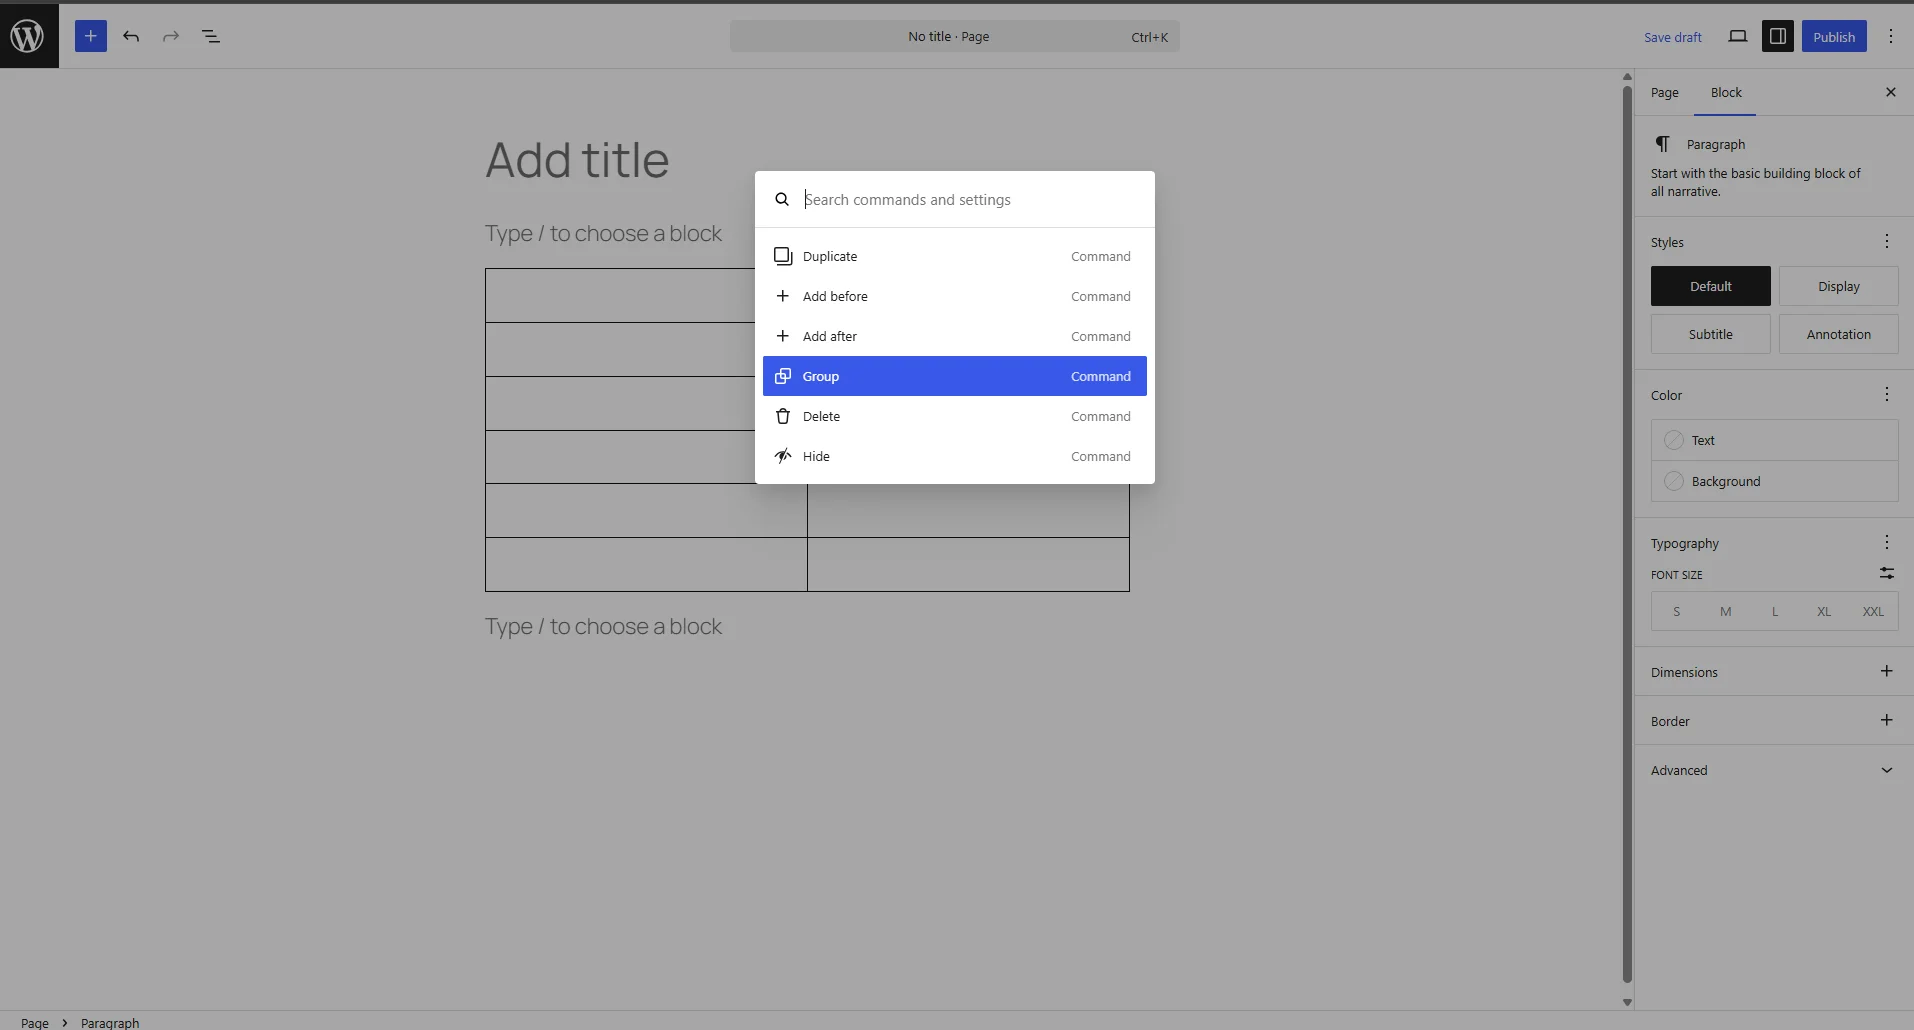Open Styles options three-dot menu
Viewport: 1914px width, 1030px height.
(1887, 241)
